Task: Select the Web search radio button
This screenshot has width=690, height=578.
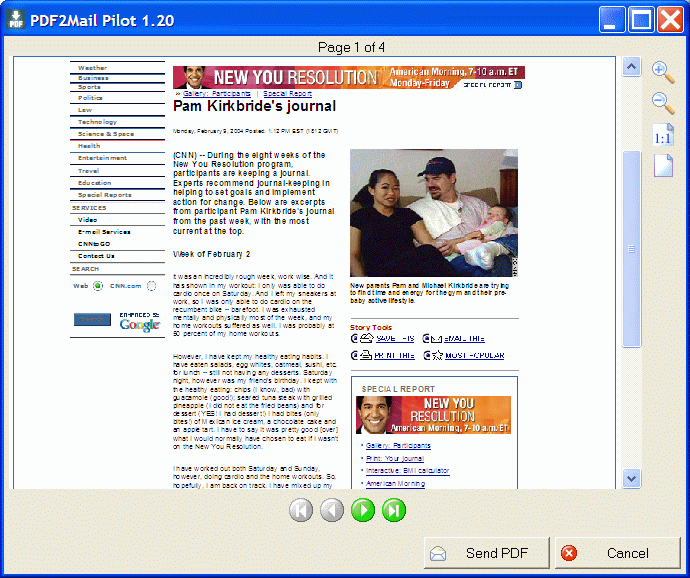Action: coord(98,286)
